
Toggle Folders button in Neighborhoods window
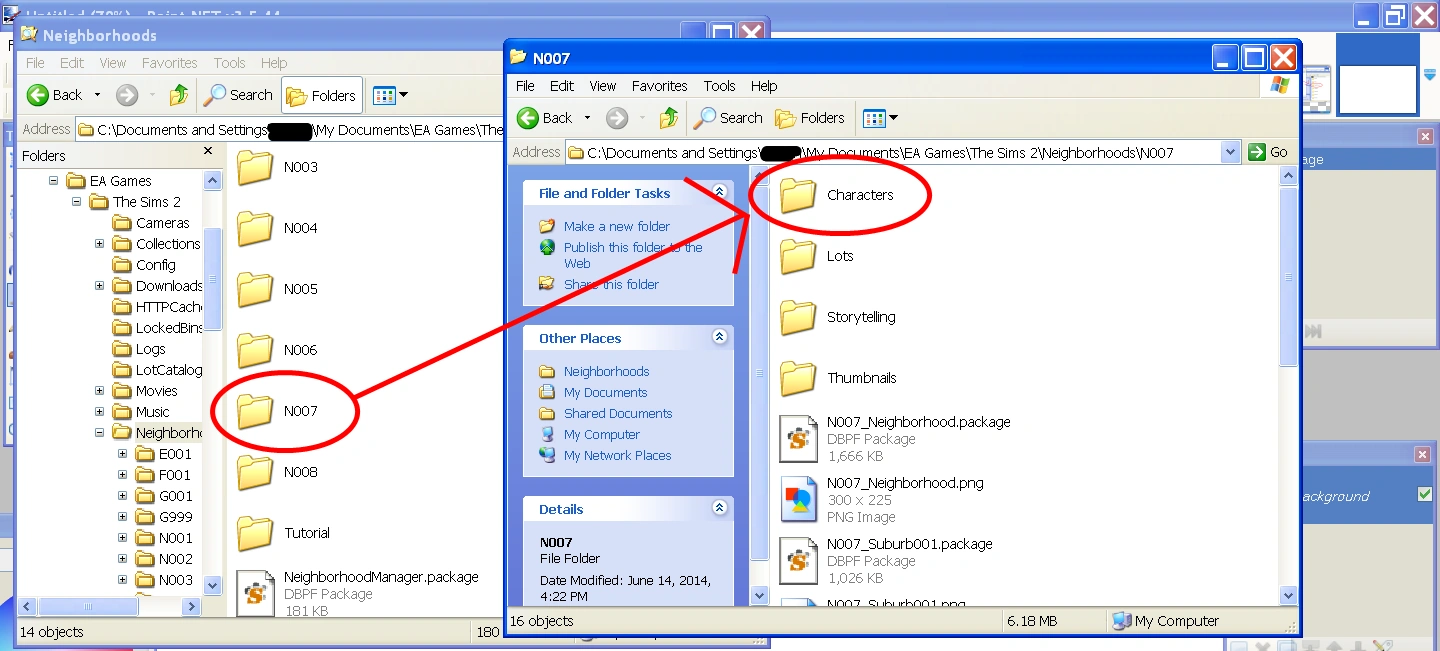[321, 96]
